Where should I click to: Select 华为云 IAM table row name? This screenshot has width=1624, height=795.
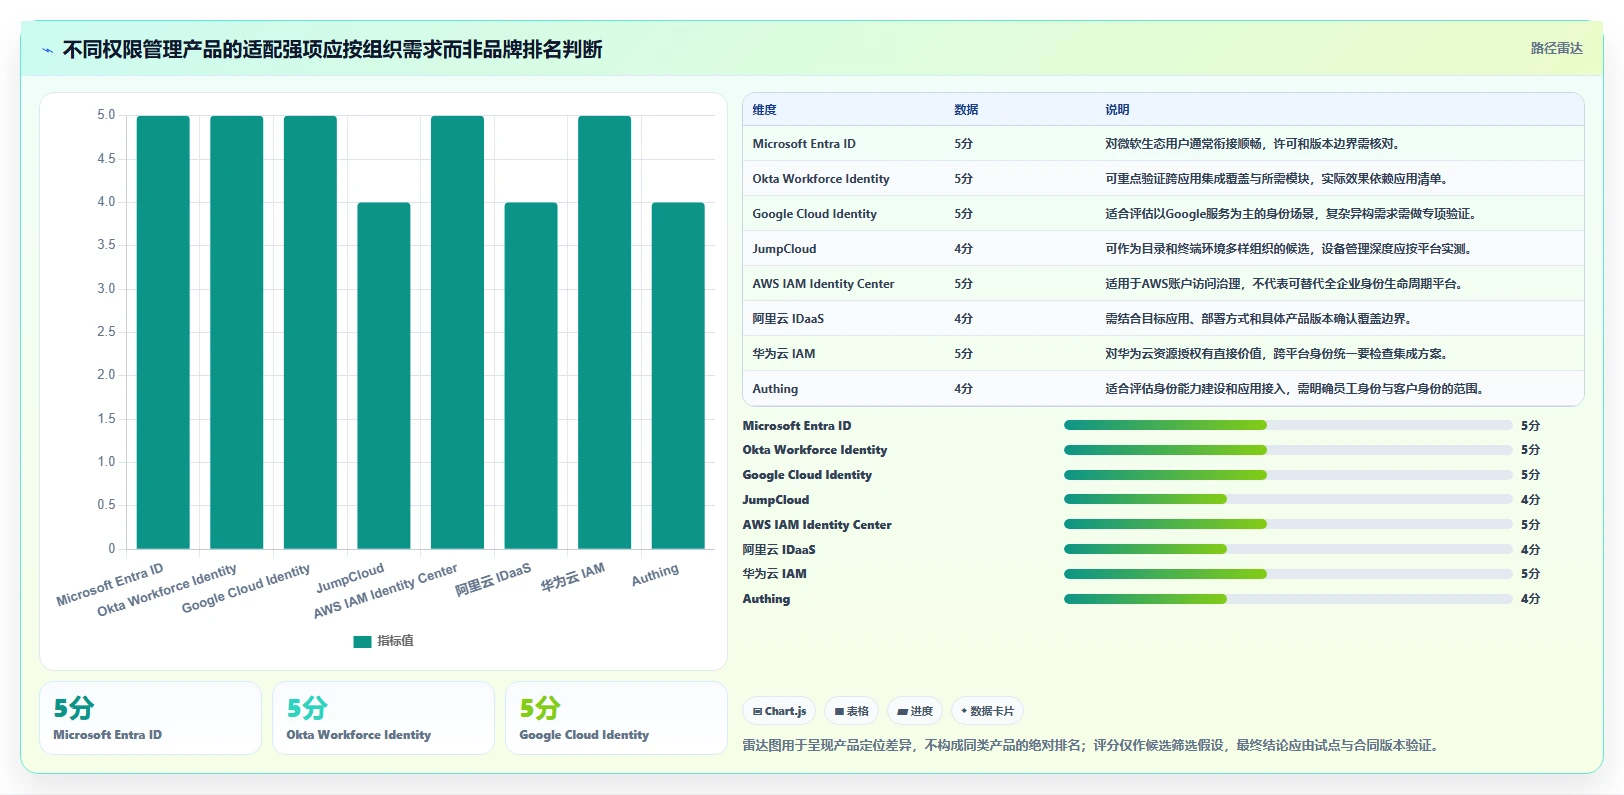tap(784, 354)
